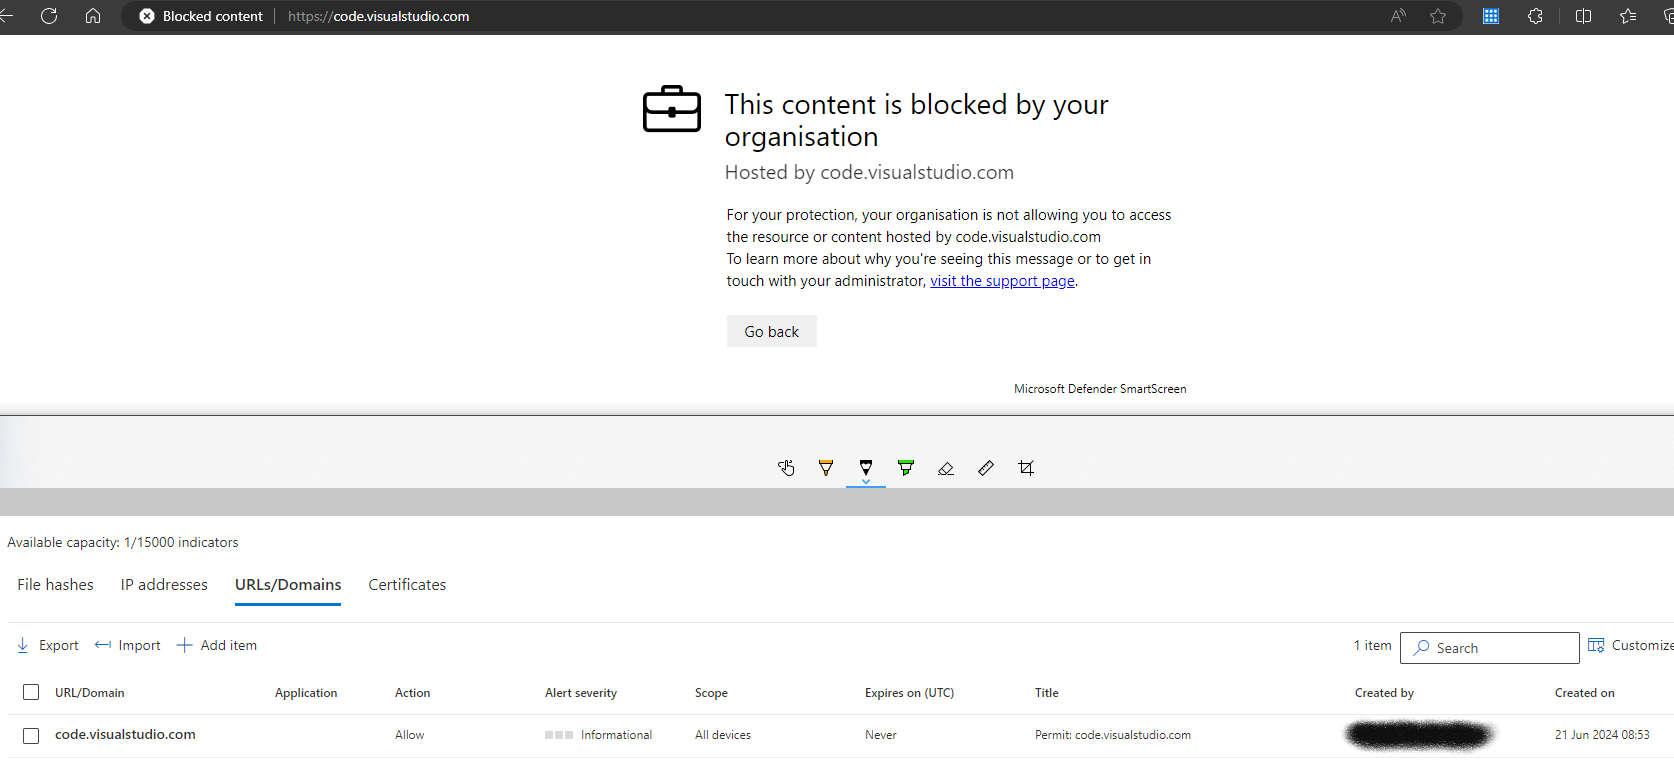Select the black pencil tool

pyautogui.click(x=866, y=466)
